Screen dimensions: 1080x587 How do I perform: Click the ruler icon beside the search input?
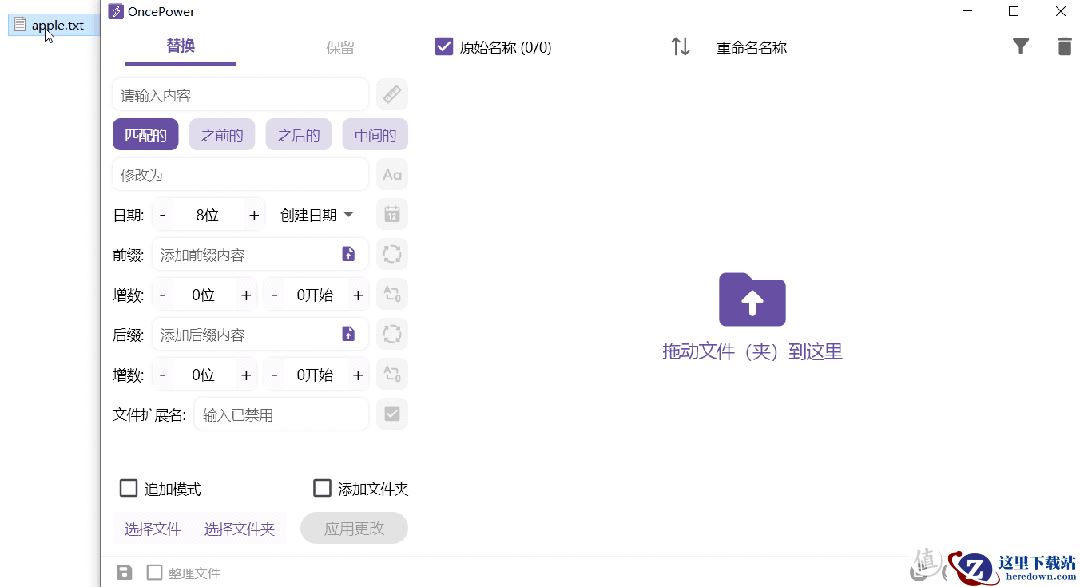[x=392, y=94]
